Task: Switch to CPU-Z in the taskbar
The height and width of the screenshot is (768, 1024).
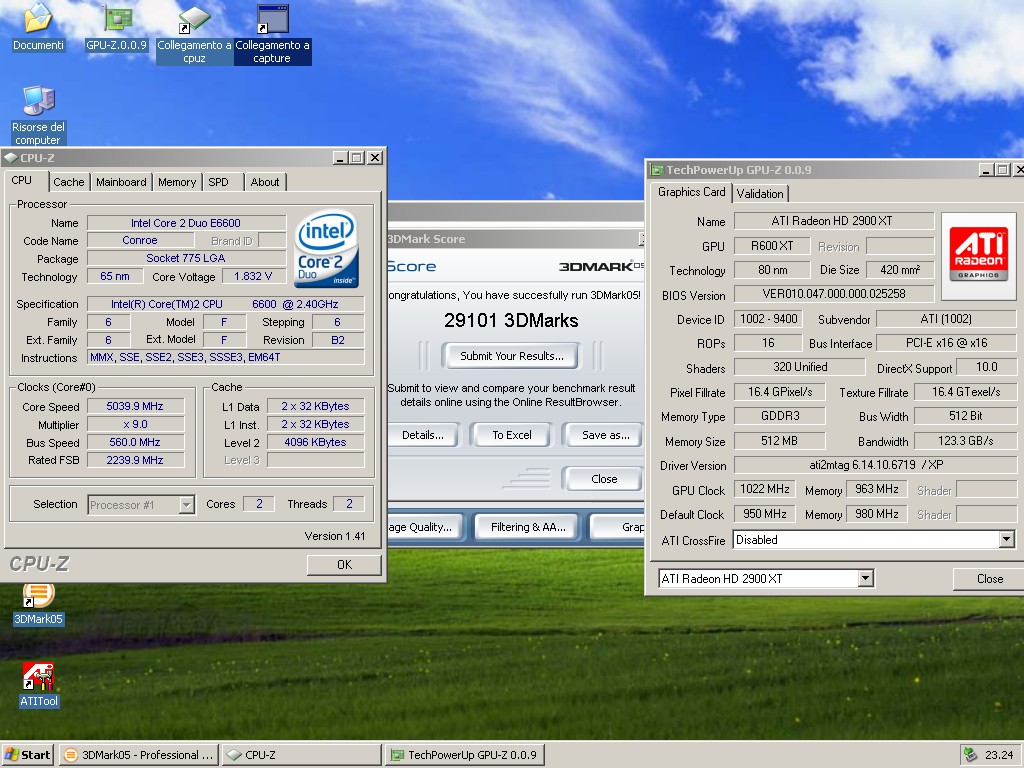Action: click(301, 755)
